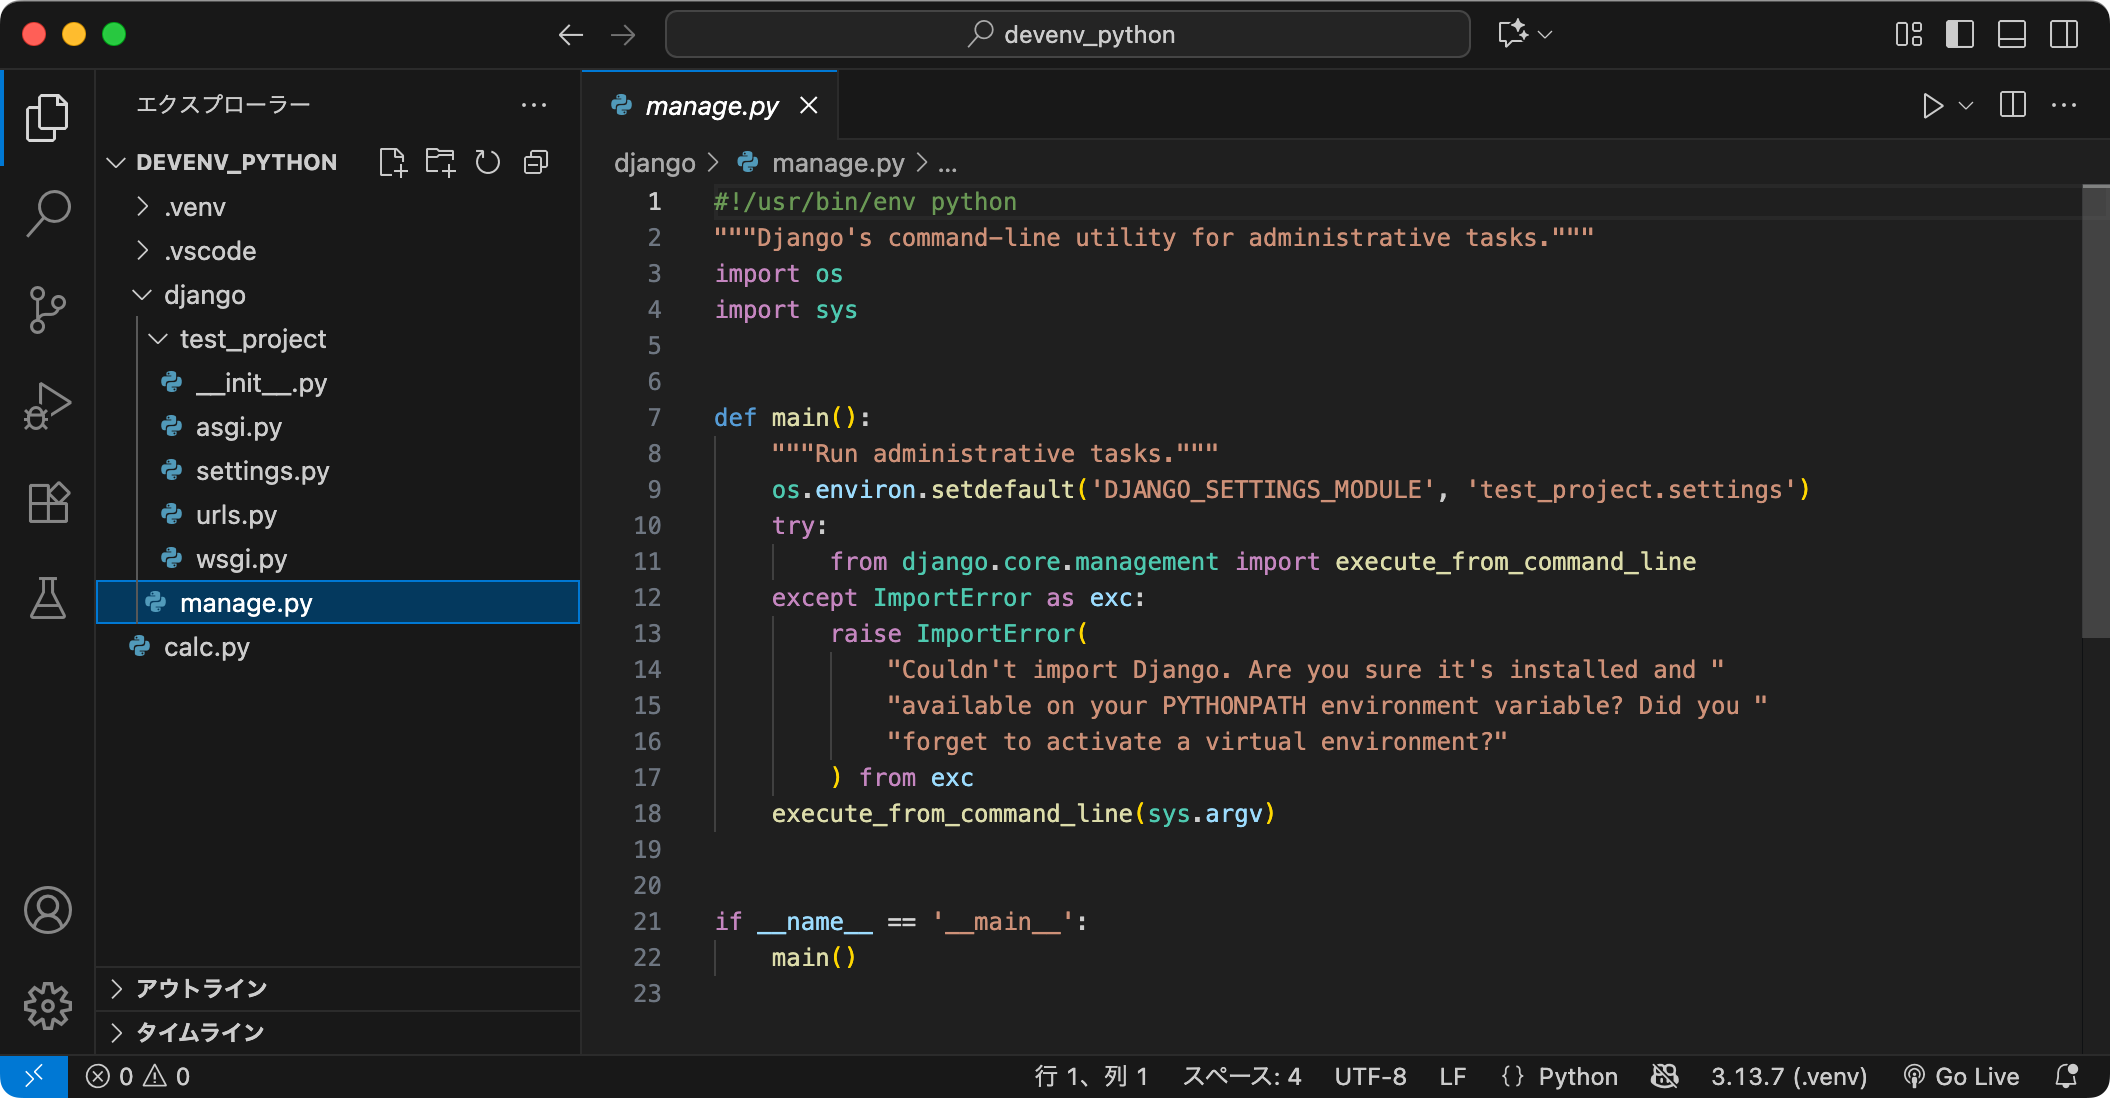Toggle the primary side bar visibility
Screen dimensions: 2110x1098
tap(1959, 34)
